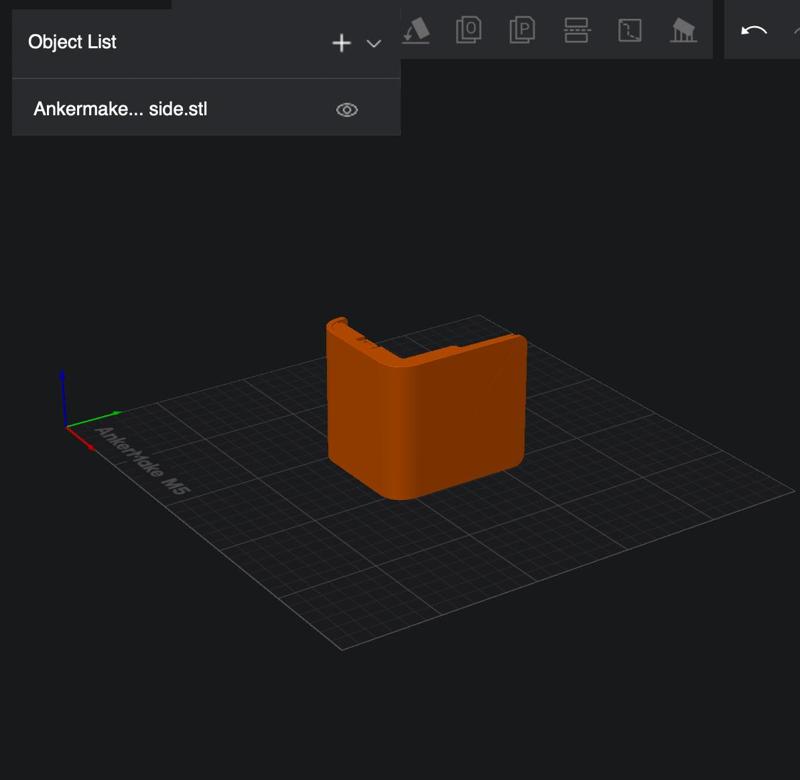The height and width of the screenshot is (780, 800).
Task: Select the Ankermake side.stl list entry
Action: click(x=120, y=110)
